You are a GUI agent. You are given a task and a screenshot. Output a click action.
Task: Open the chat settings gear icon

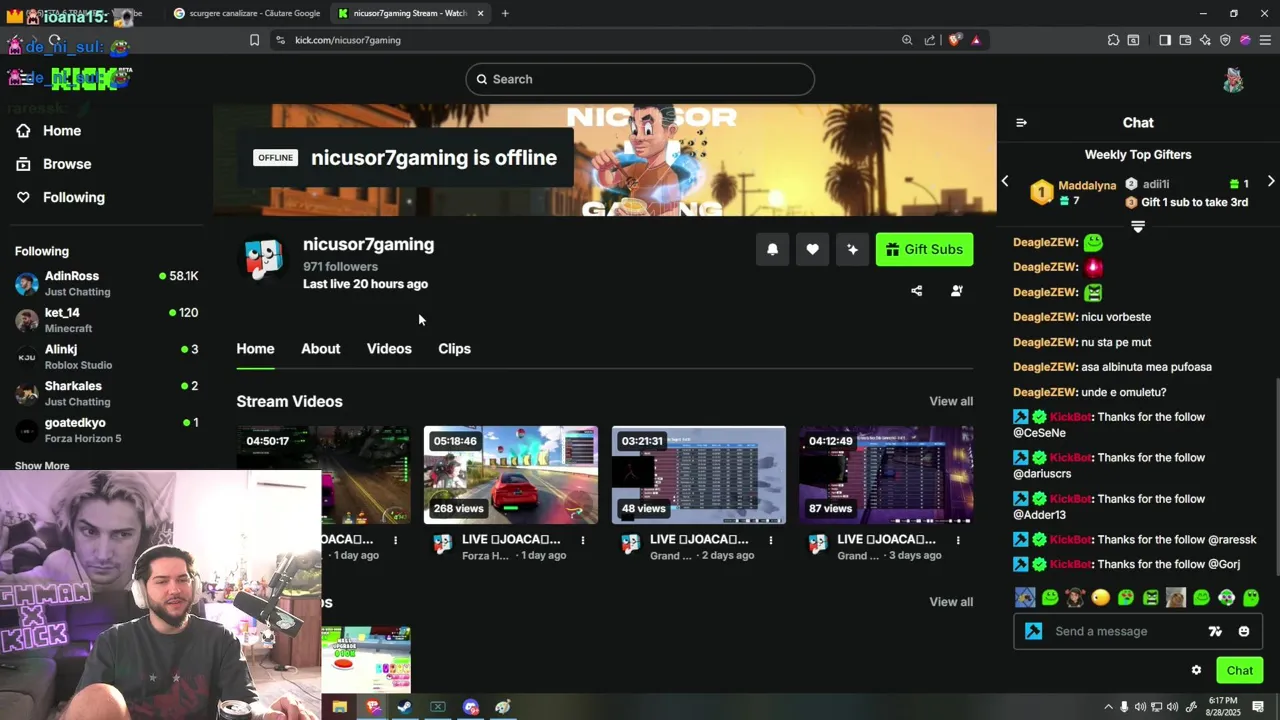1196,670
